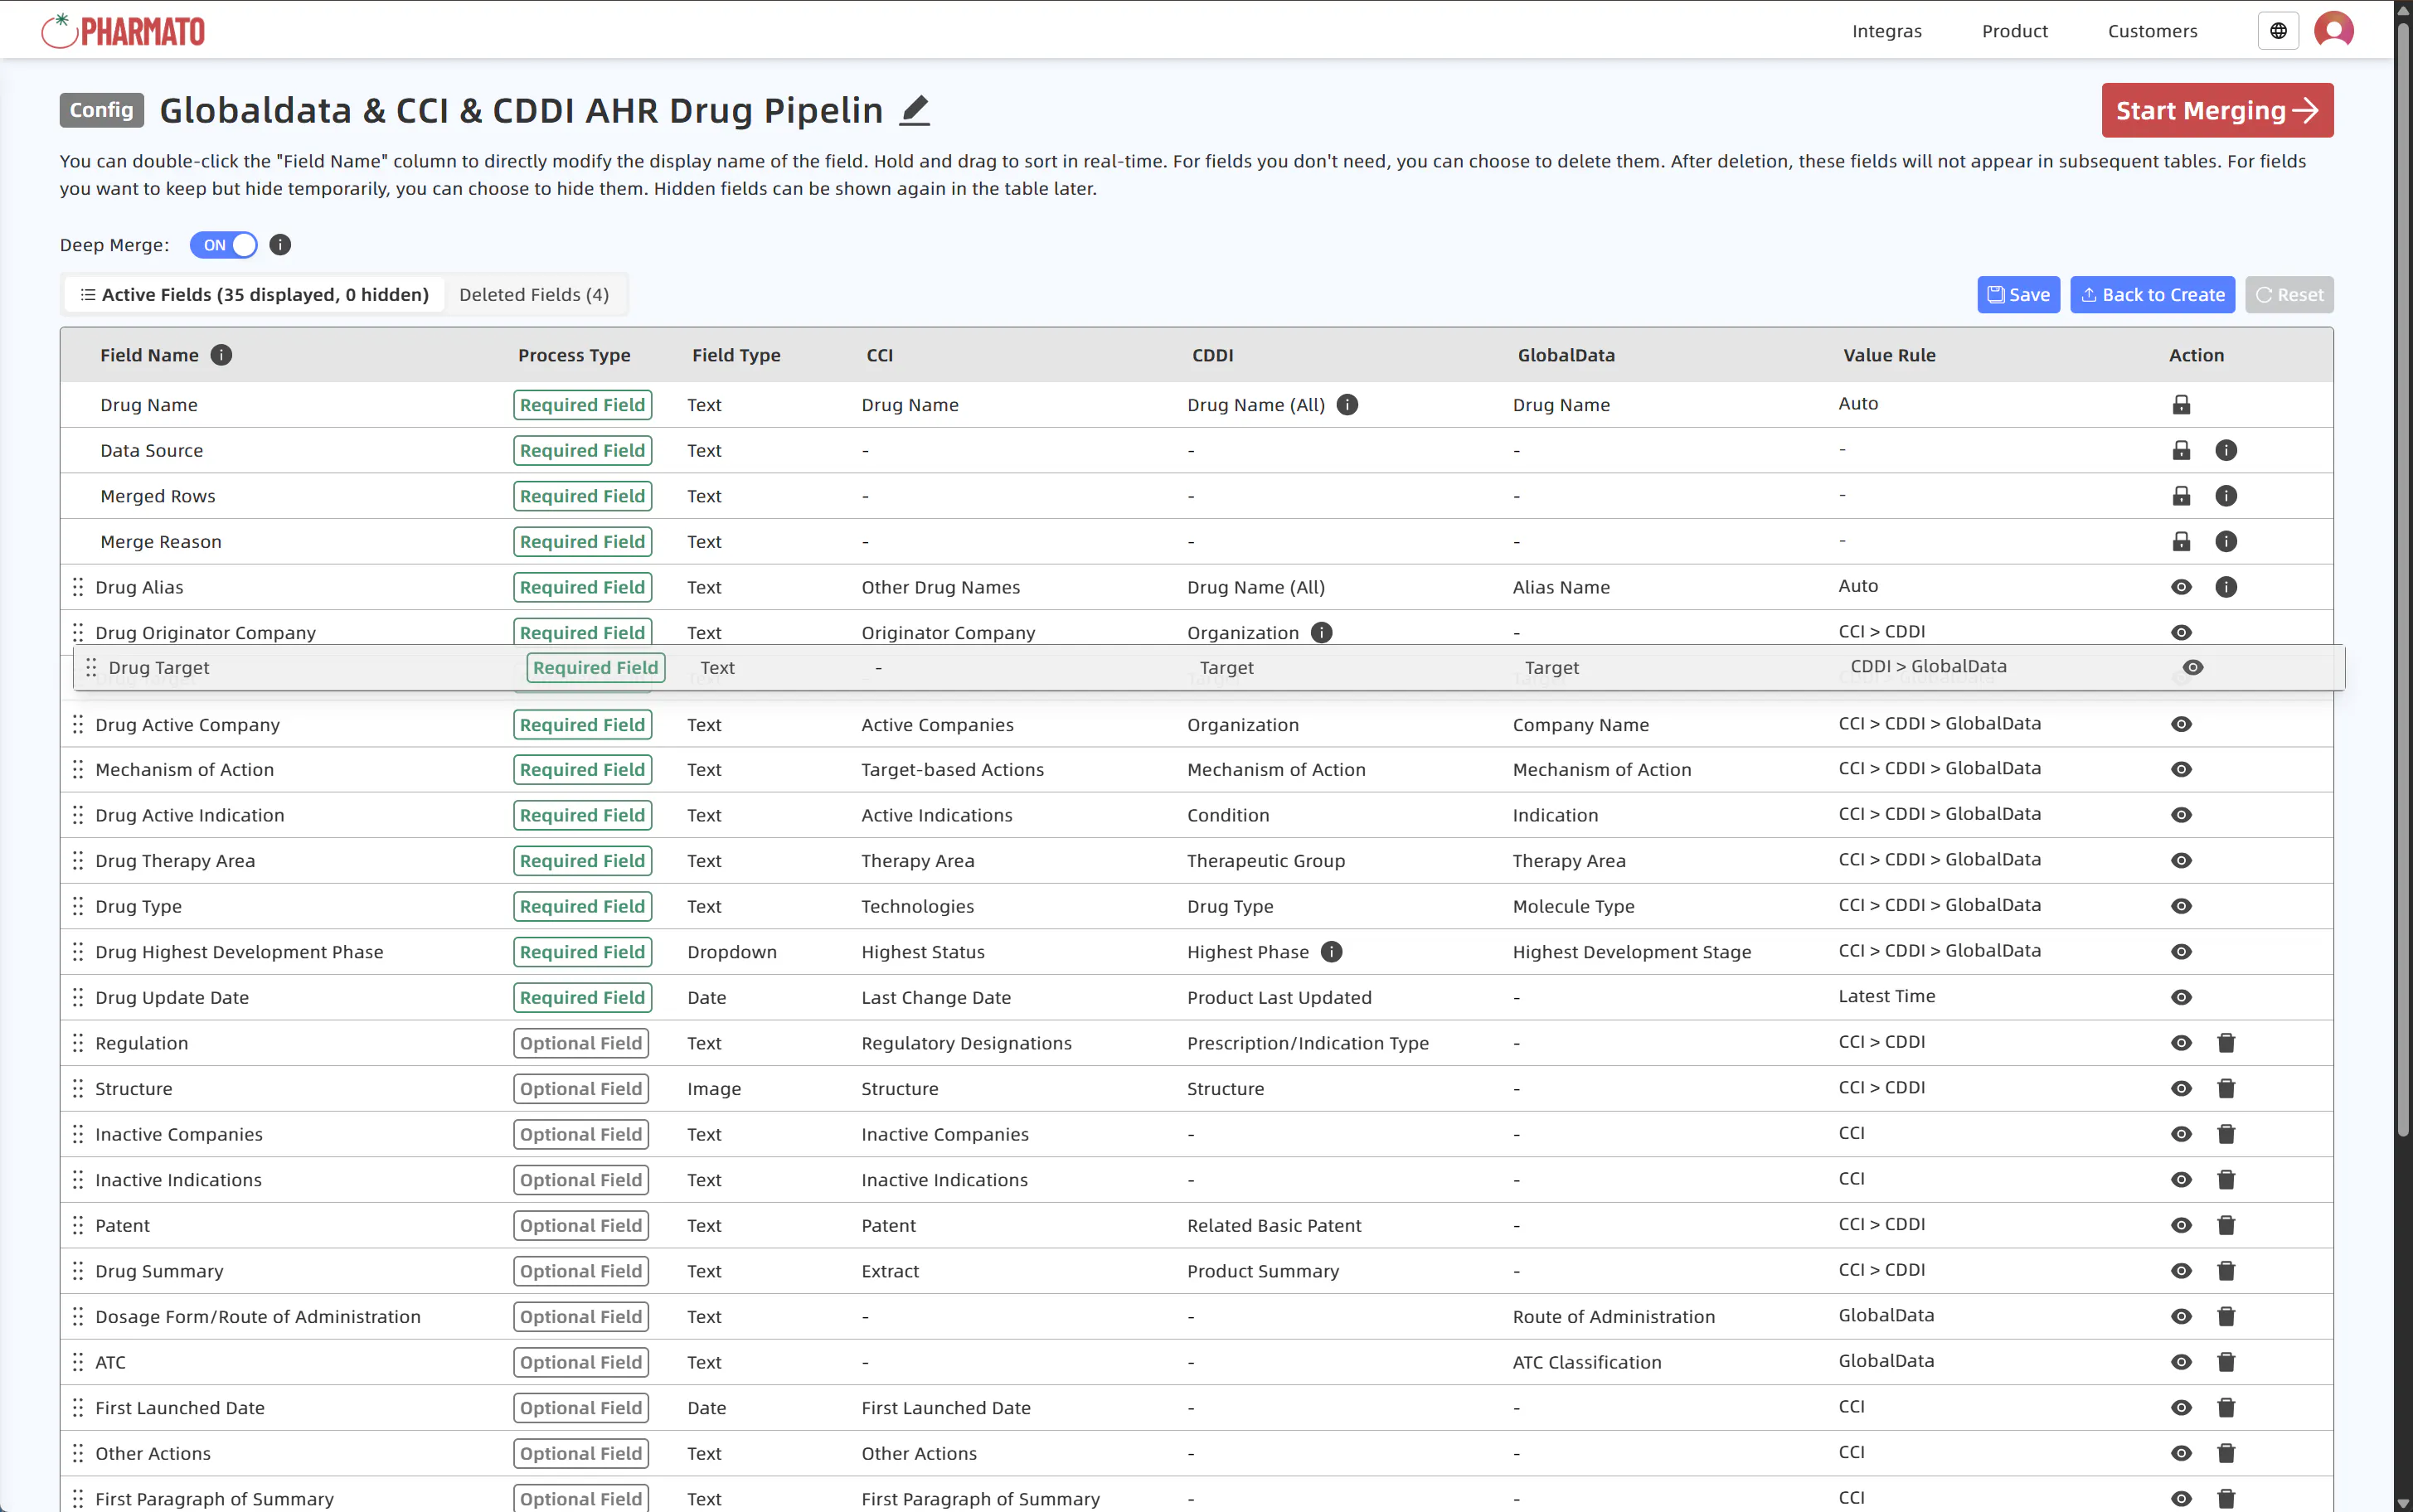Switch to the Deleted Fields (4) tab

pos(534,295)
